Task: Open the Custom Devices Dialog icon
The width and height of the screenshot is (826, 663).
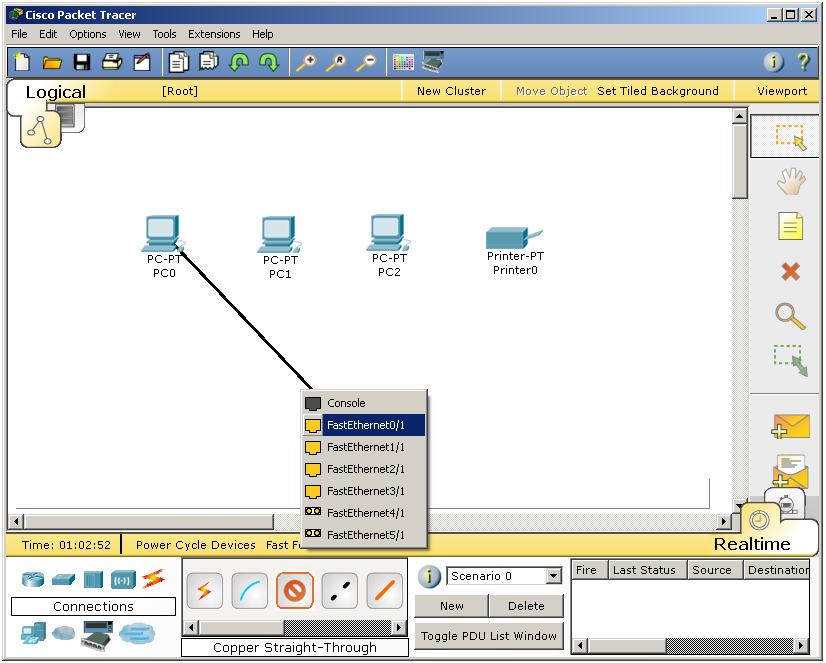Action: click(x=433, y=62)
